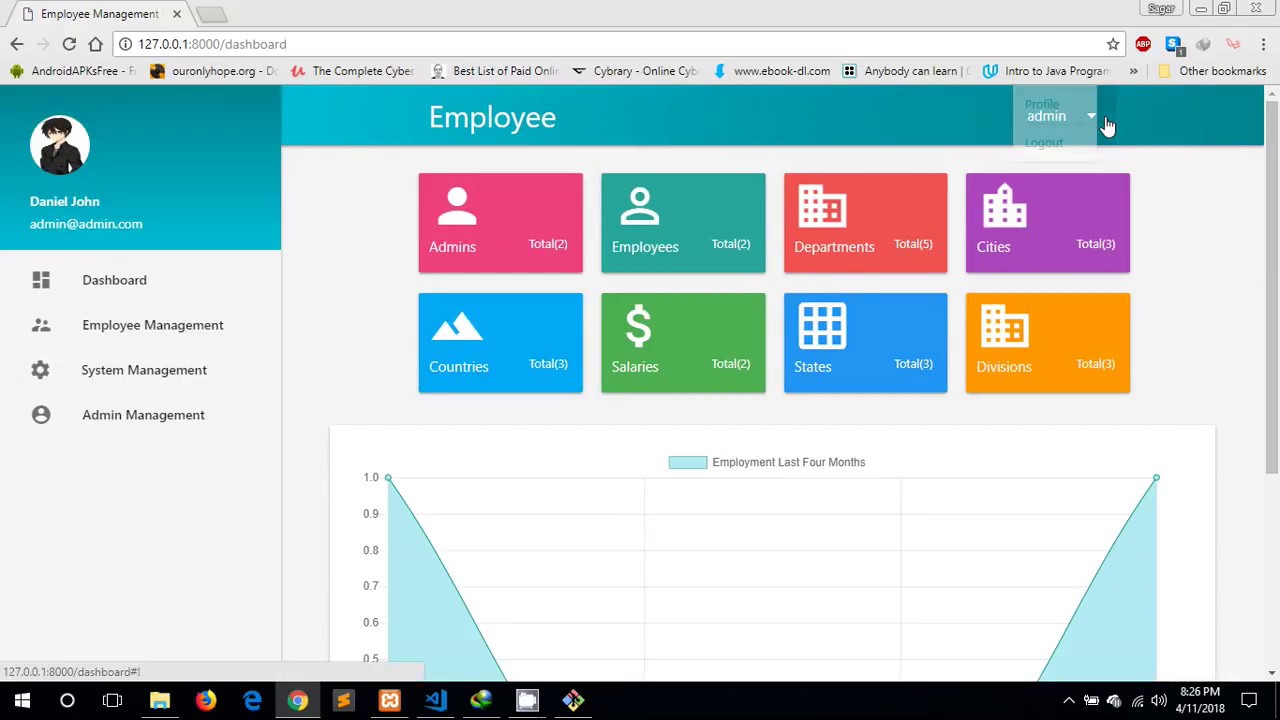Click the volume icon in system tray
Screen dimensions: 1280x720
click(1158, 700)
